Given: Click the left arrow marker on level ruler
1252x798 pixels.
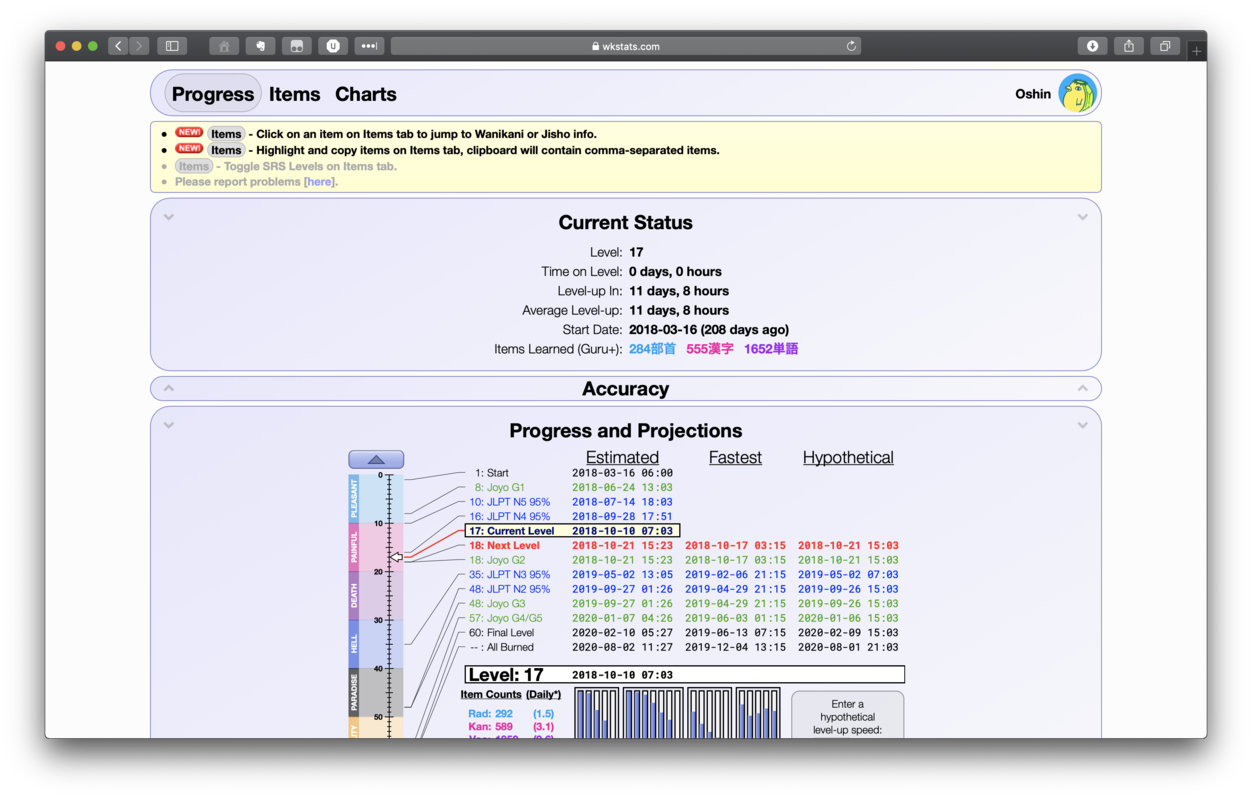Looking at the screenshot, I should (396, 557).
